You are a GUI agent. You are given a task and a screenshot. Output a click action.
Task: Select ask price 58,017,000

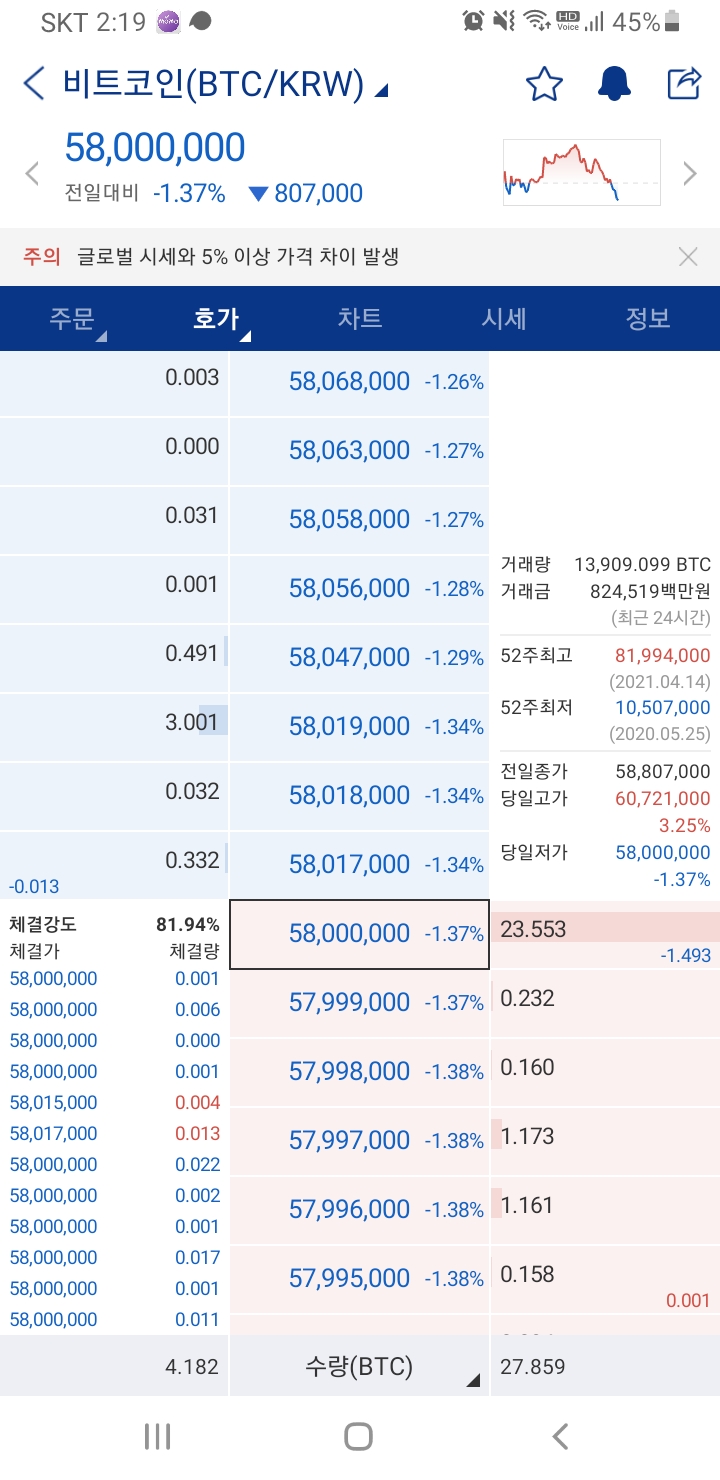[359, 865]
